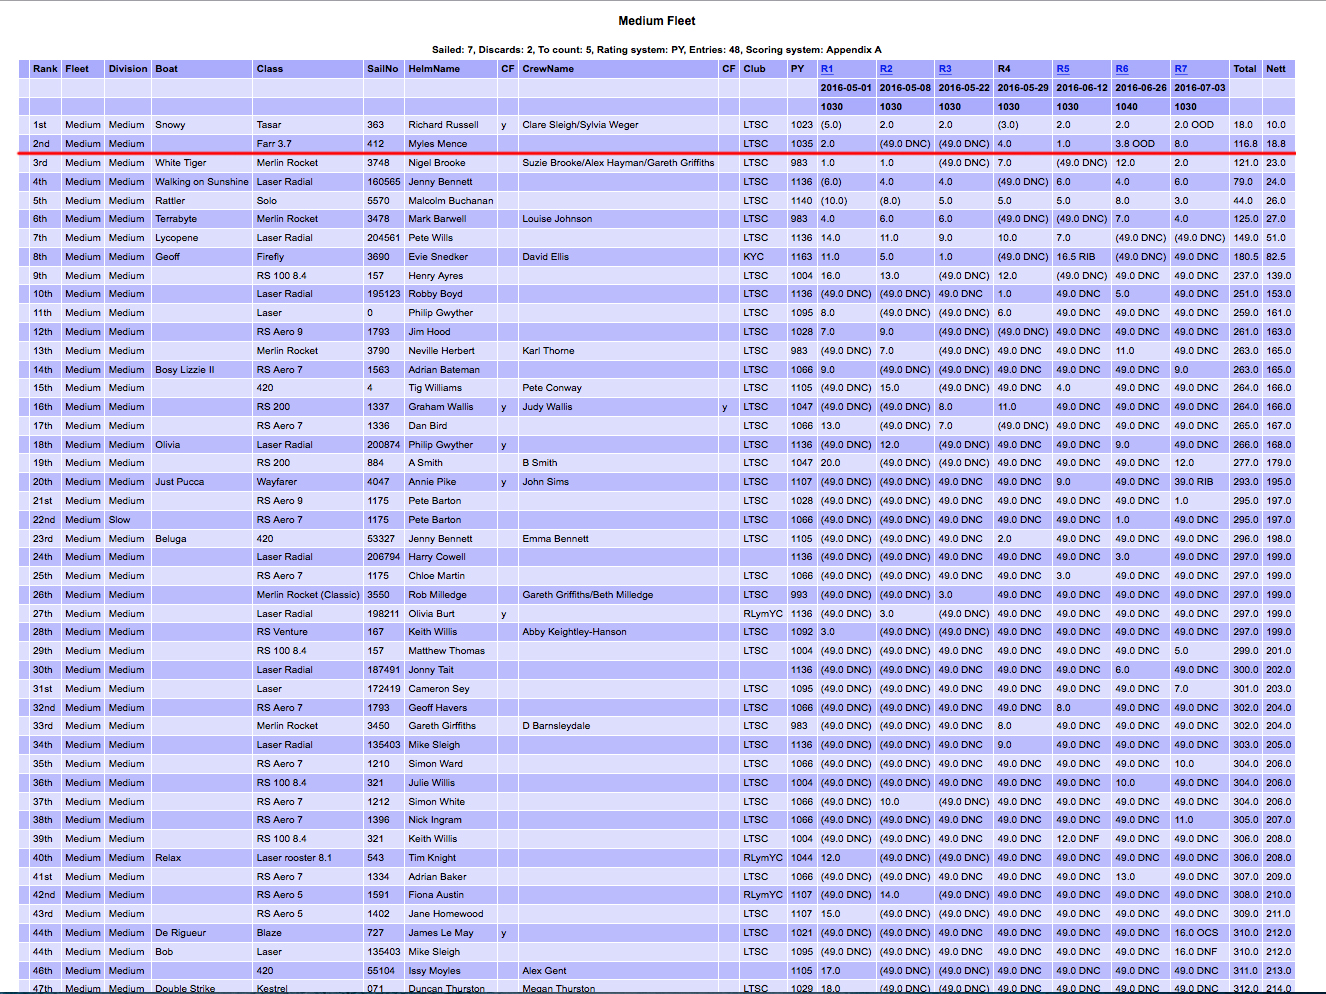This screenshot has width=1326, height=994.
Task: Click the 116.8 total cell
Action: [1245, 144]
